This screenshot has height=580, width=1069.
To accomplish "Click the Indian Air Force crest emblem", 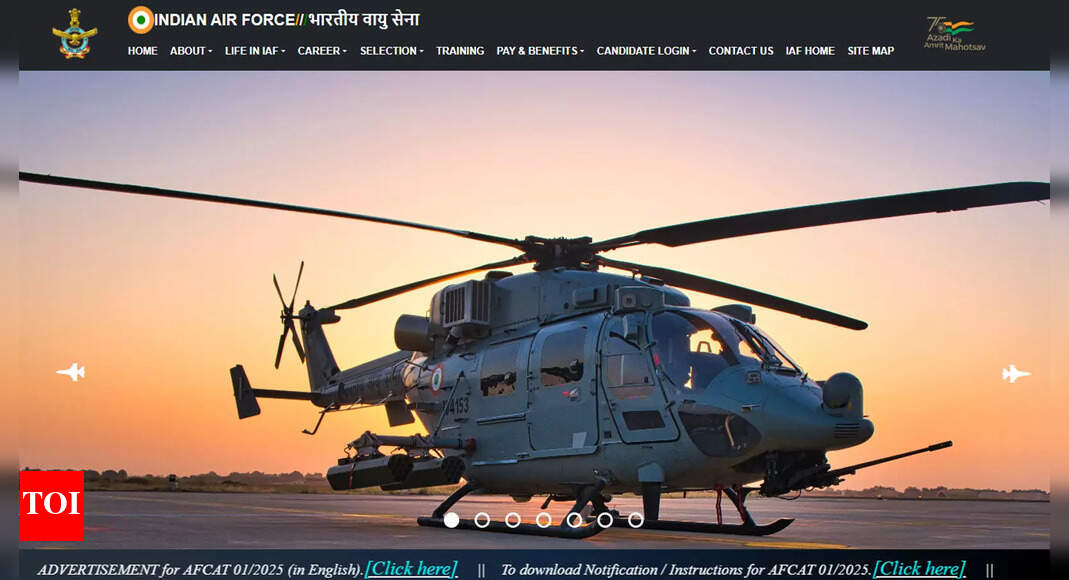I will [74, 34].
